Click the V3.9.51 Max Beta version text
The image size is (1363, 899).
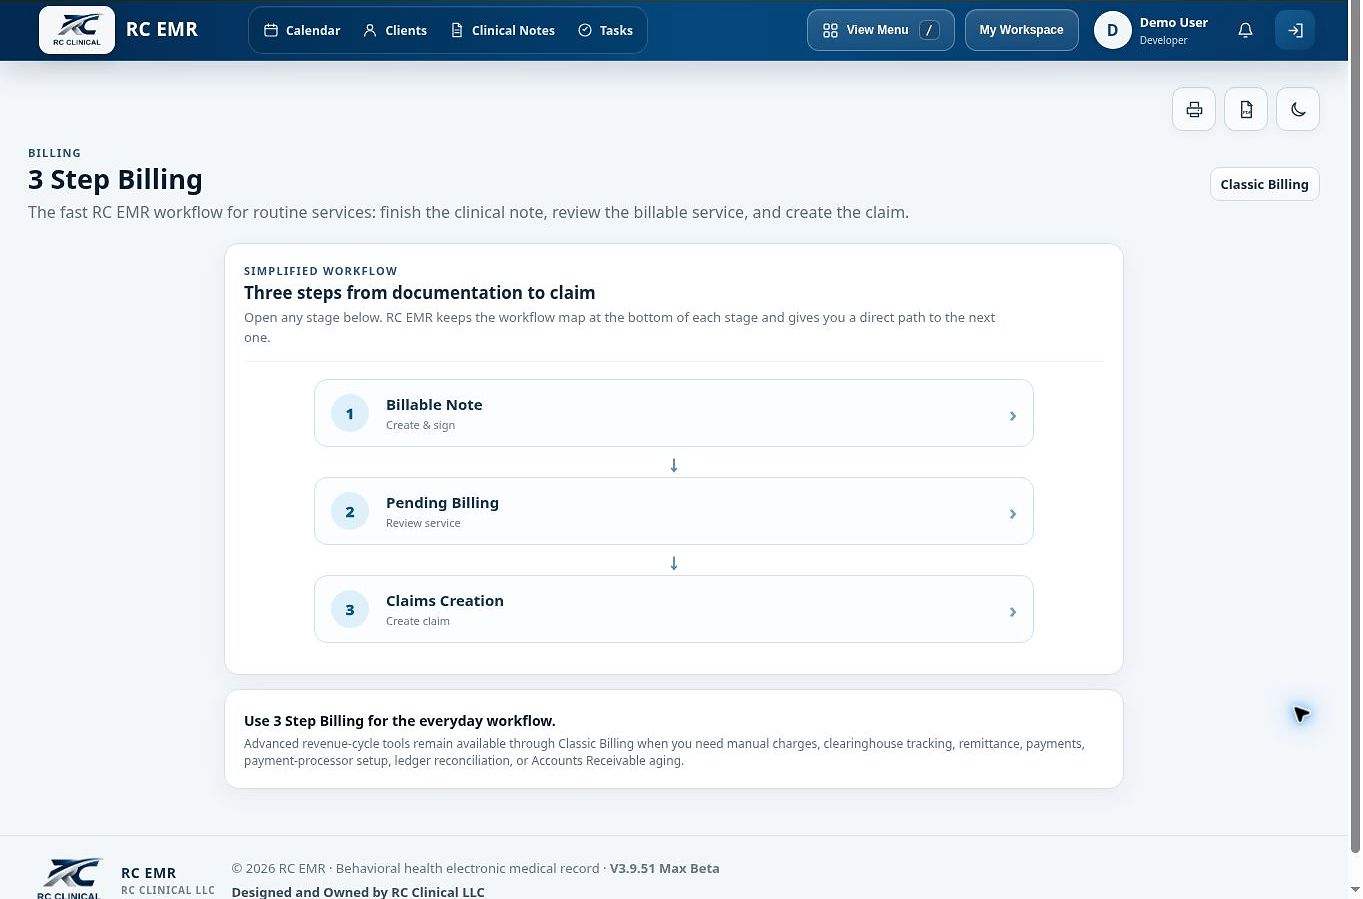(x=664, y=868)
